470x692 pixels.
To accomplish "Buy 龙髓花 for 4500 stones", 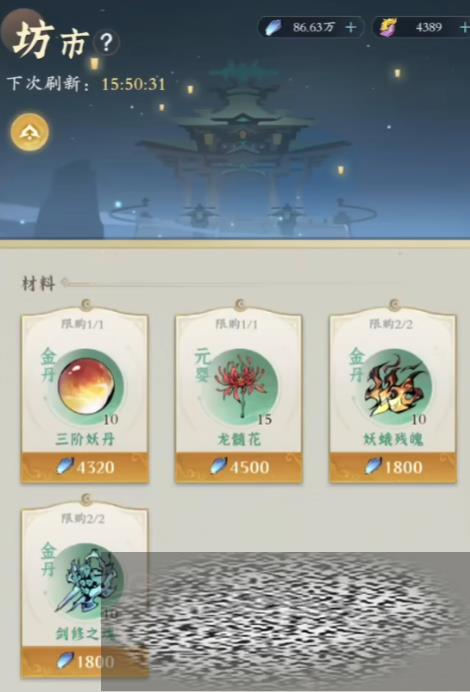I will (x=239, y=467).
